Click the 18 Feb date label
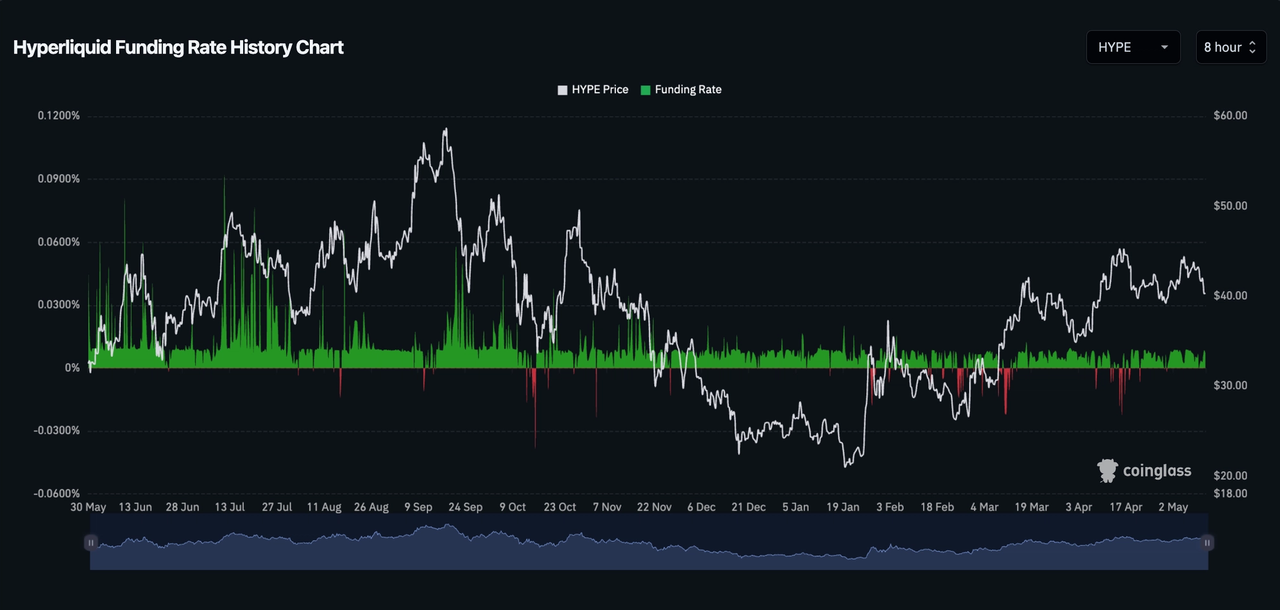The height and width of the screenshot is (610, 1280). [x=937, y=508]
